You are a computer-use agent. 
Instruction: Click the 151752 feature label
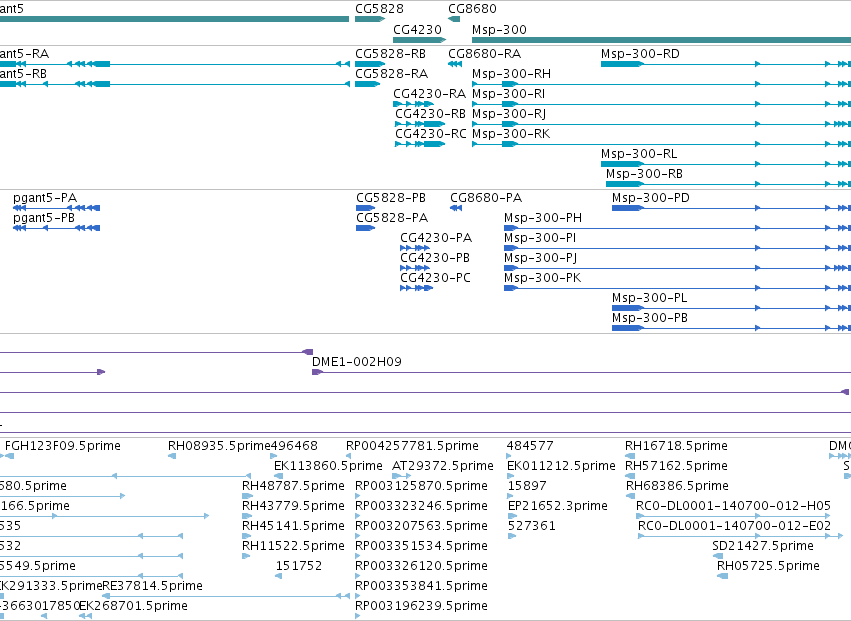coord(299,567)
